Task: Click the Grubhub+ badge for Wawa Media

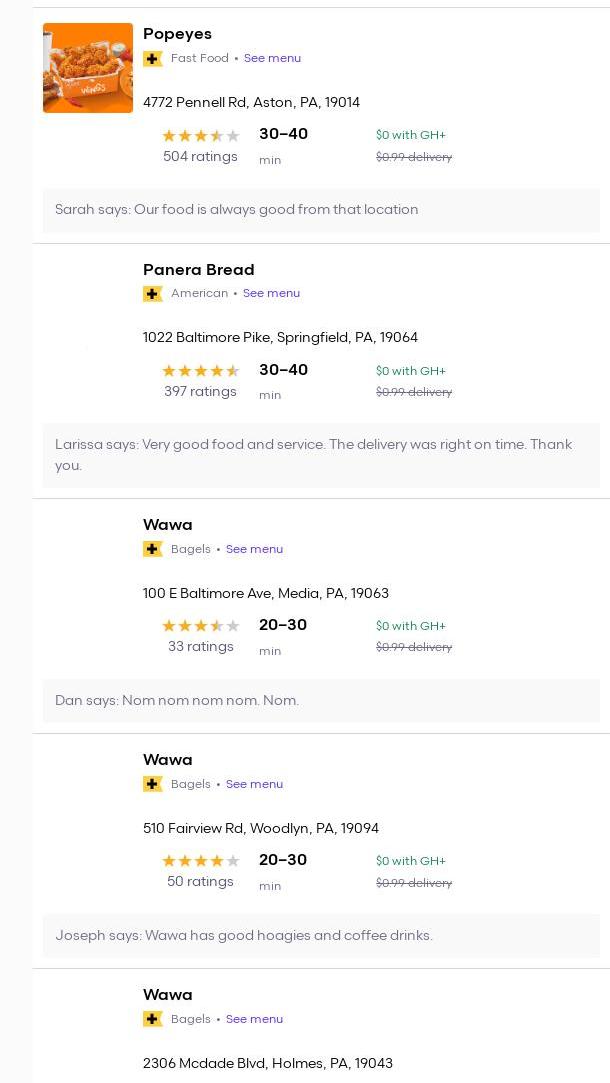Action: pos(153,549)
